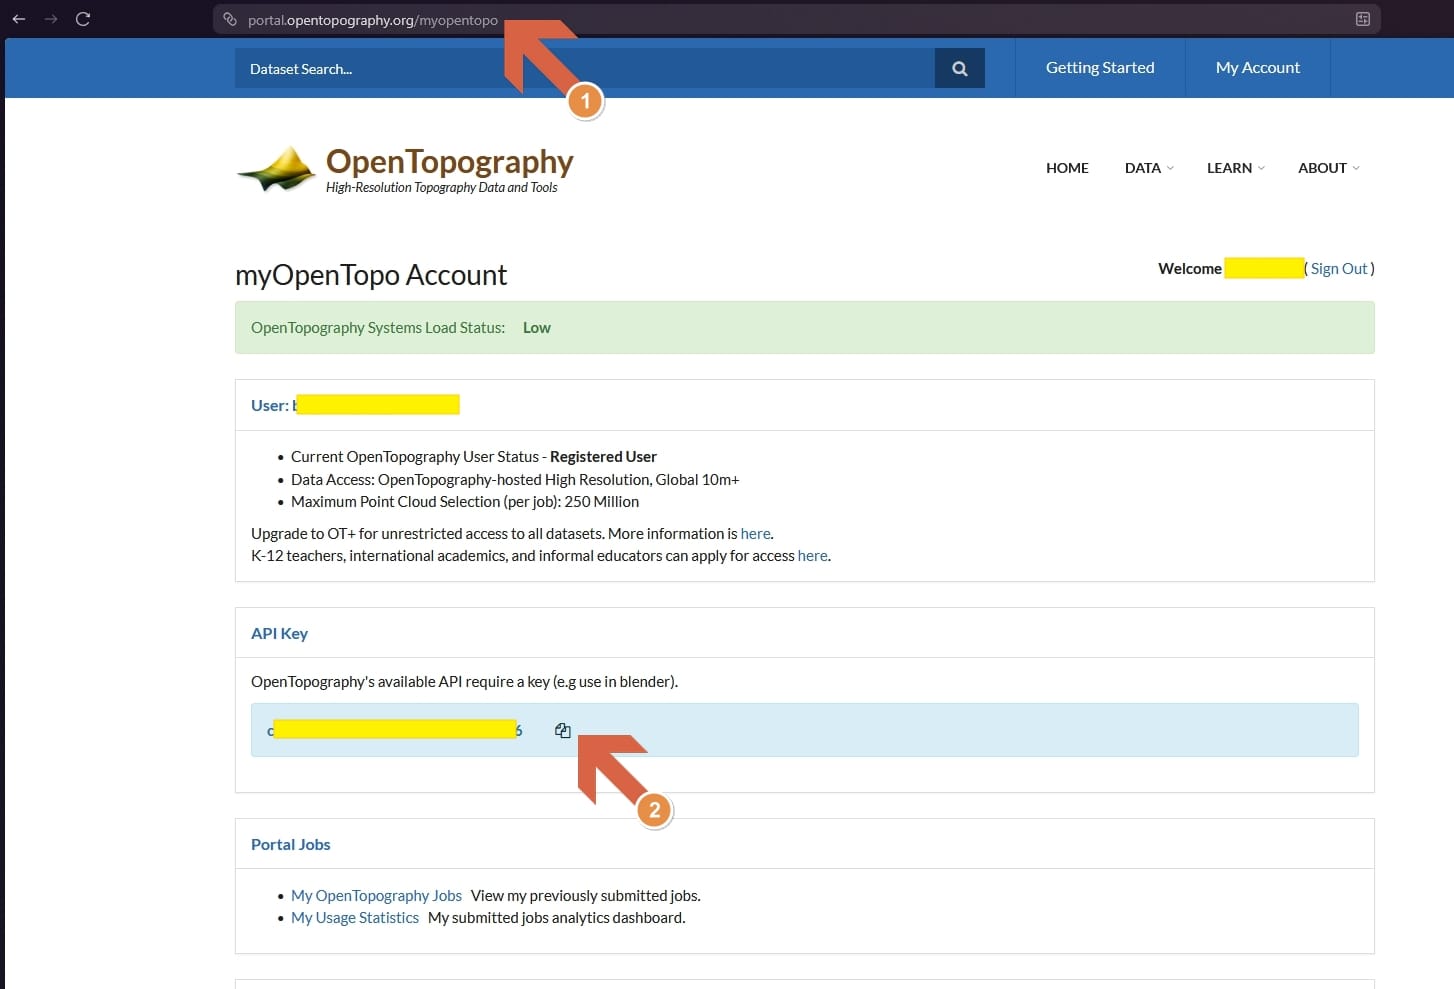Go back using the browser back arrow

pyautogui.click(x=19, y=19)
